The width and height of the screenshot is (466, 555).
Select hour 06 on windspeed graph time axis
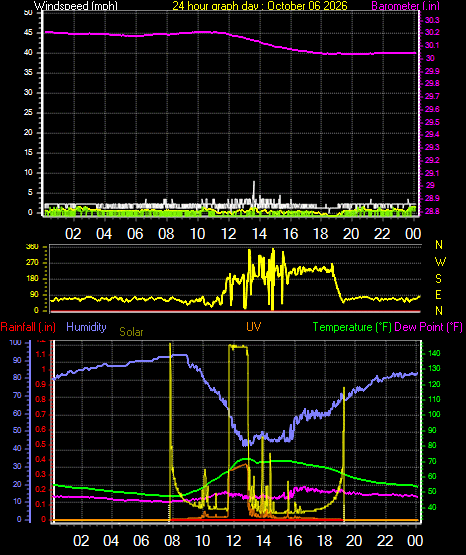pyautogui.click(x=135, y=234)
